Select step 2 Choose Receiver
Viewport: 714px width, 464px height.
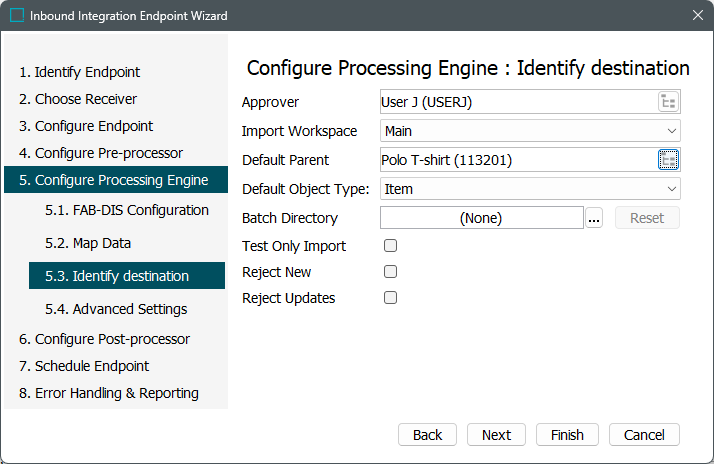click(78, 99)
